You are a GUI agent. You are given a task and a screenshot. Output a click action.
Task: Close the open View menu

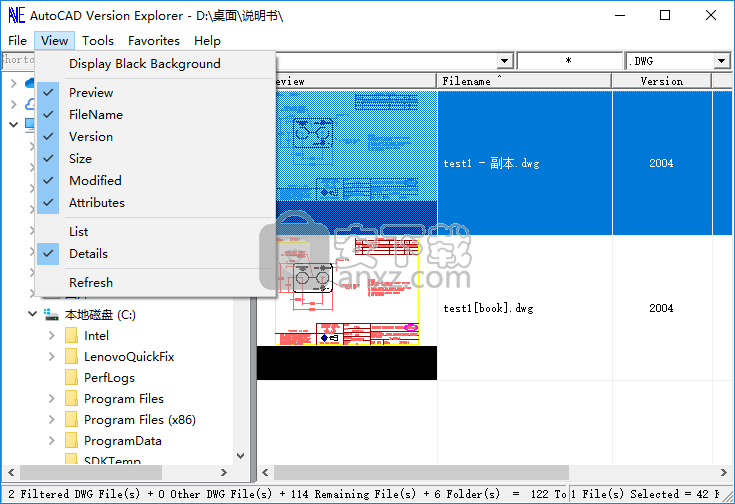[54, 41]
